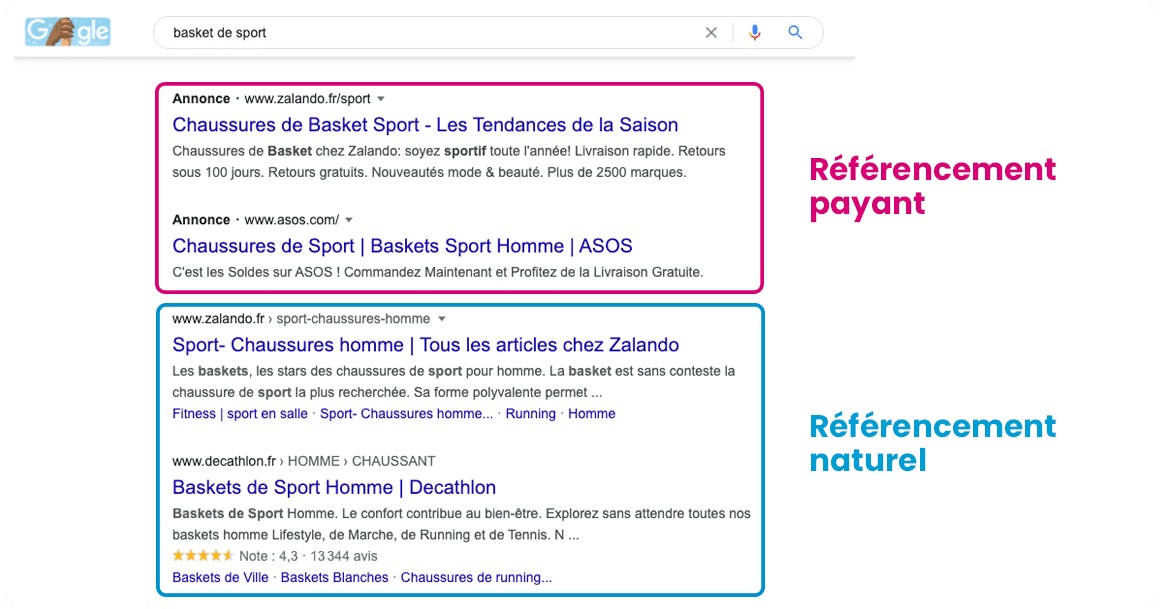Follow the 'Sport- Chaussures homme...' sitelink
Viewport: 1164px width, 609px height.
(406, 414)
